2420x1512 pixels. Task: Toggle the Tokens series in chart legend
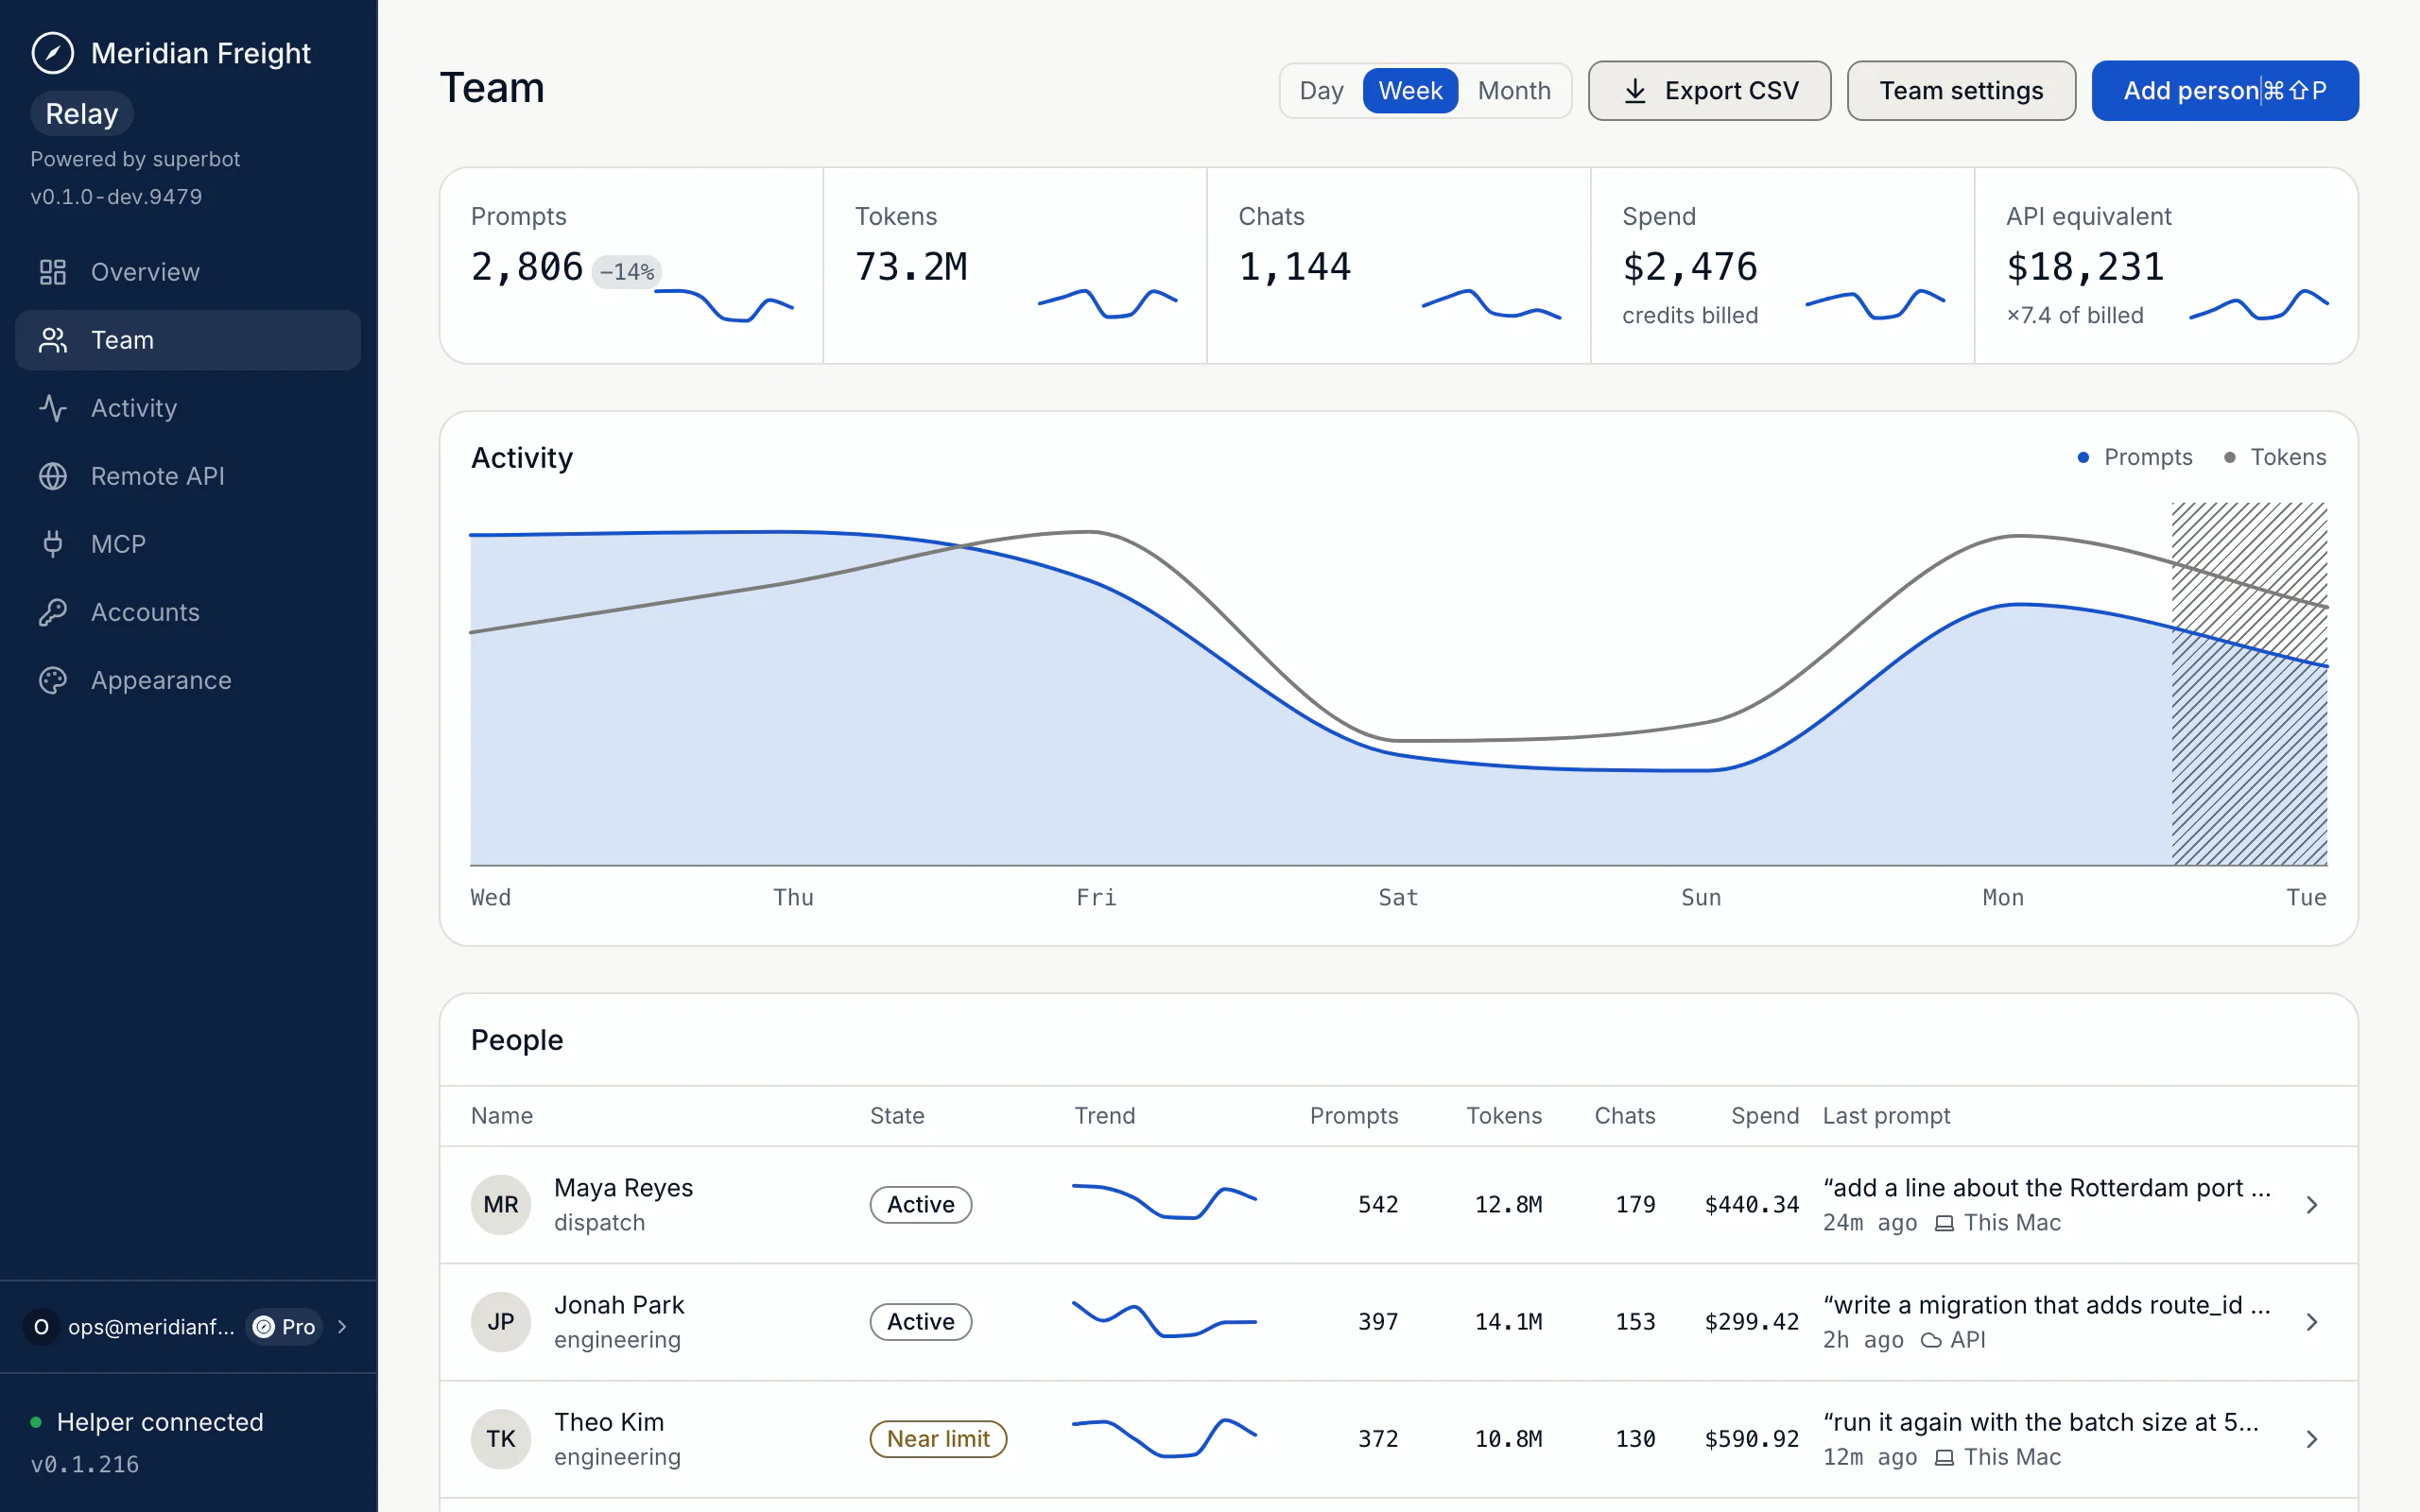pyautogui.click(x=2275, y=457)
